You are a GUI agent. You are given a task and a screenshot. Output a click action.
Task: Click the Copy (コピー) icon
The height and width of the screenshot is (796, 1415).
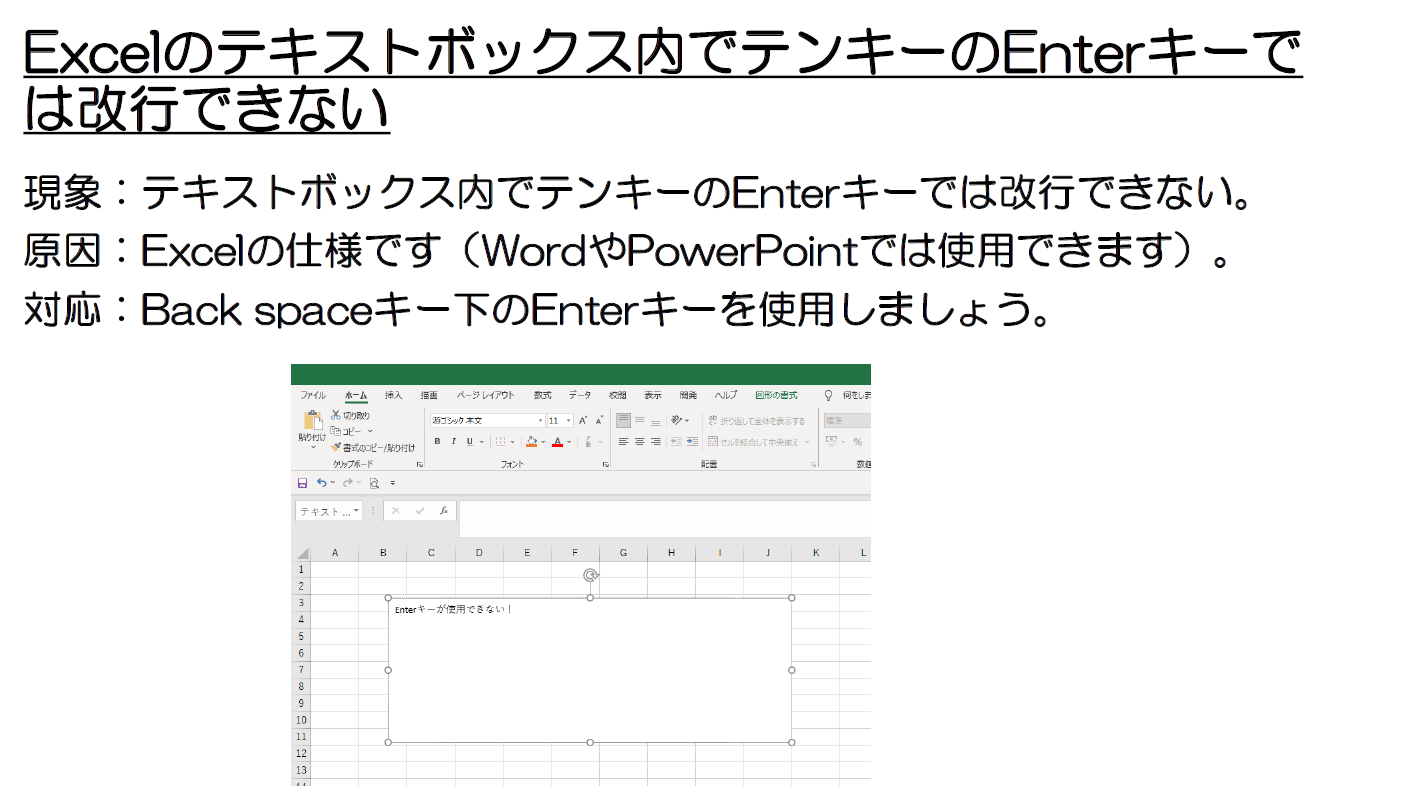[336, 431]
